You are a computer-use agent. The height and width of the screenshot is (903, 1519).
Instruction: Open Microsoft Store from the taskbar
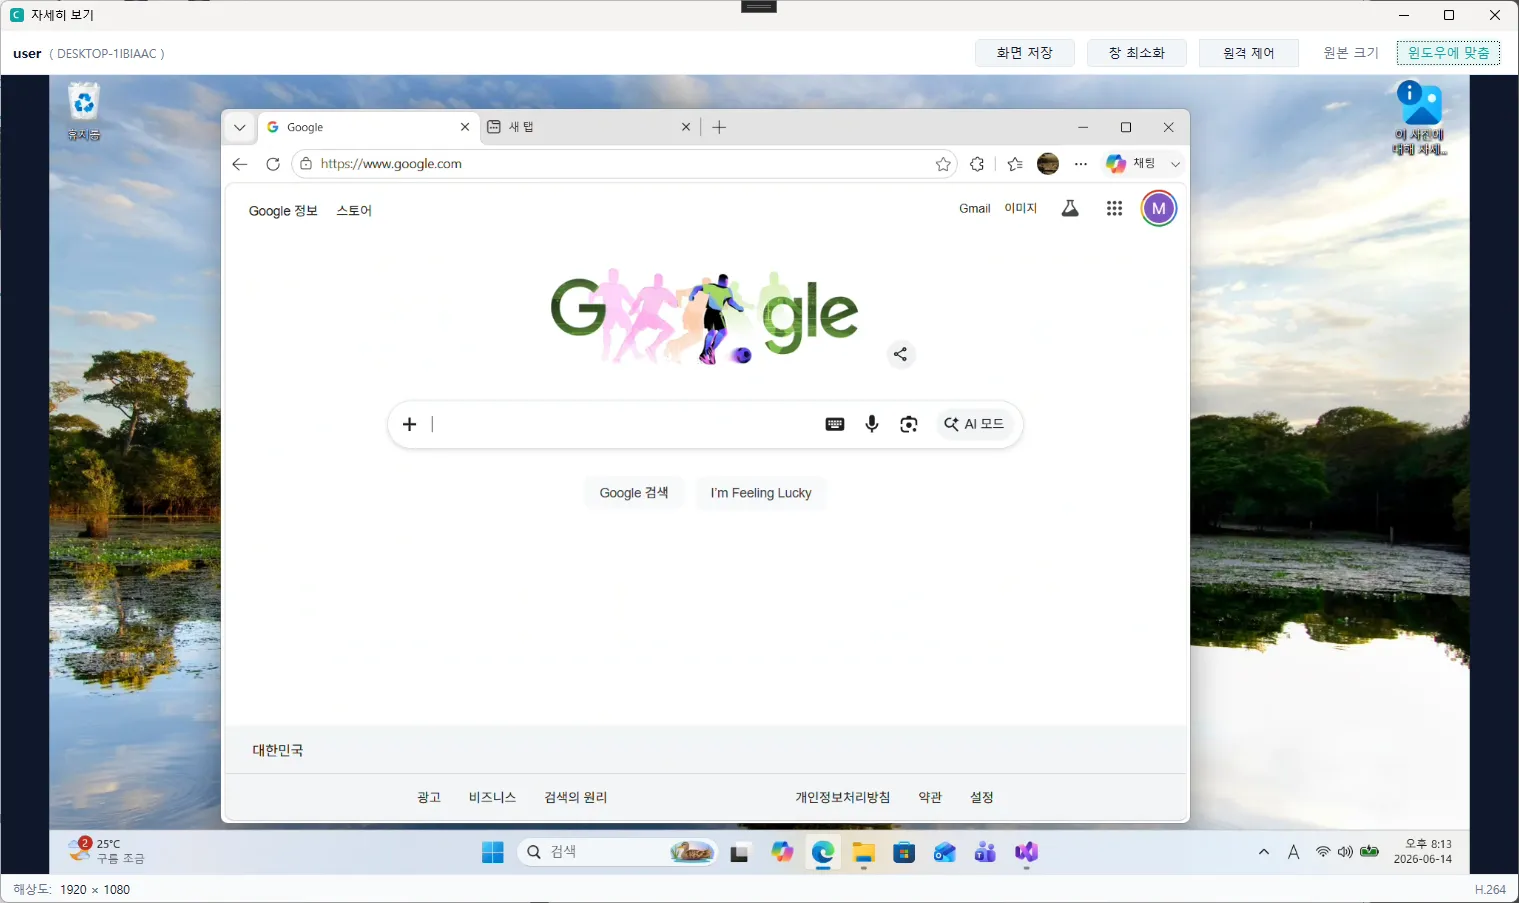[904, 852]
